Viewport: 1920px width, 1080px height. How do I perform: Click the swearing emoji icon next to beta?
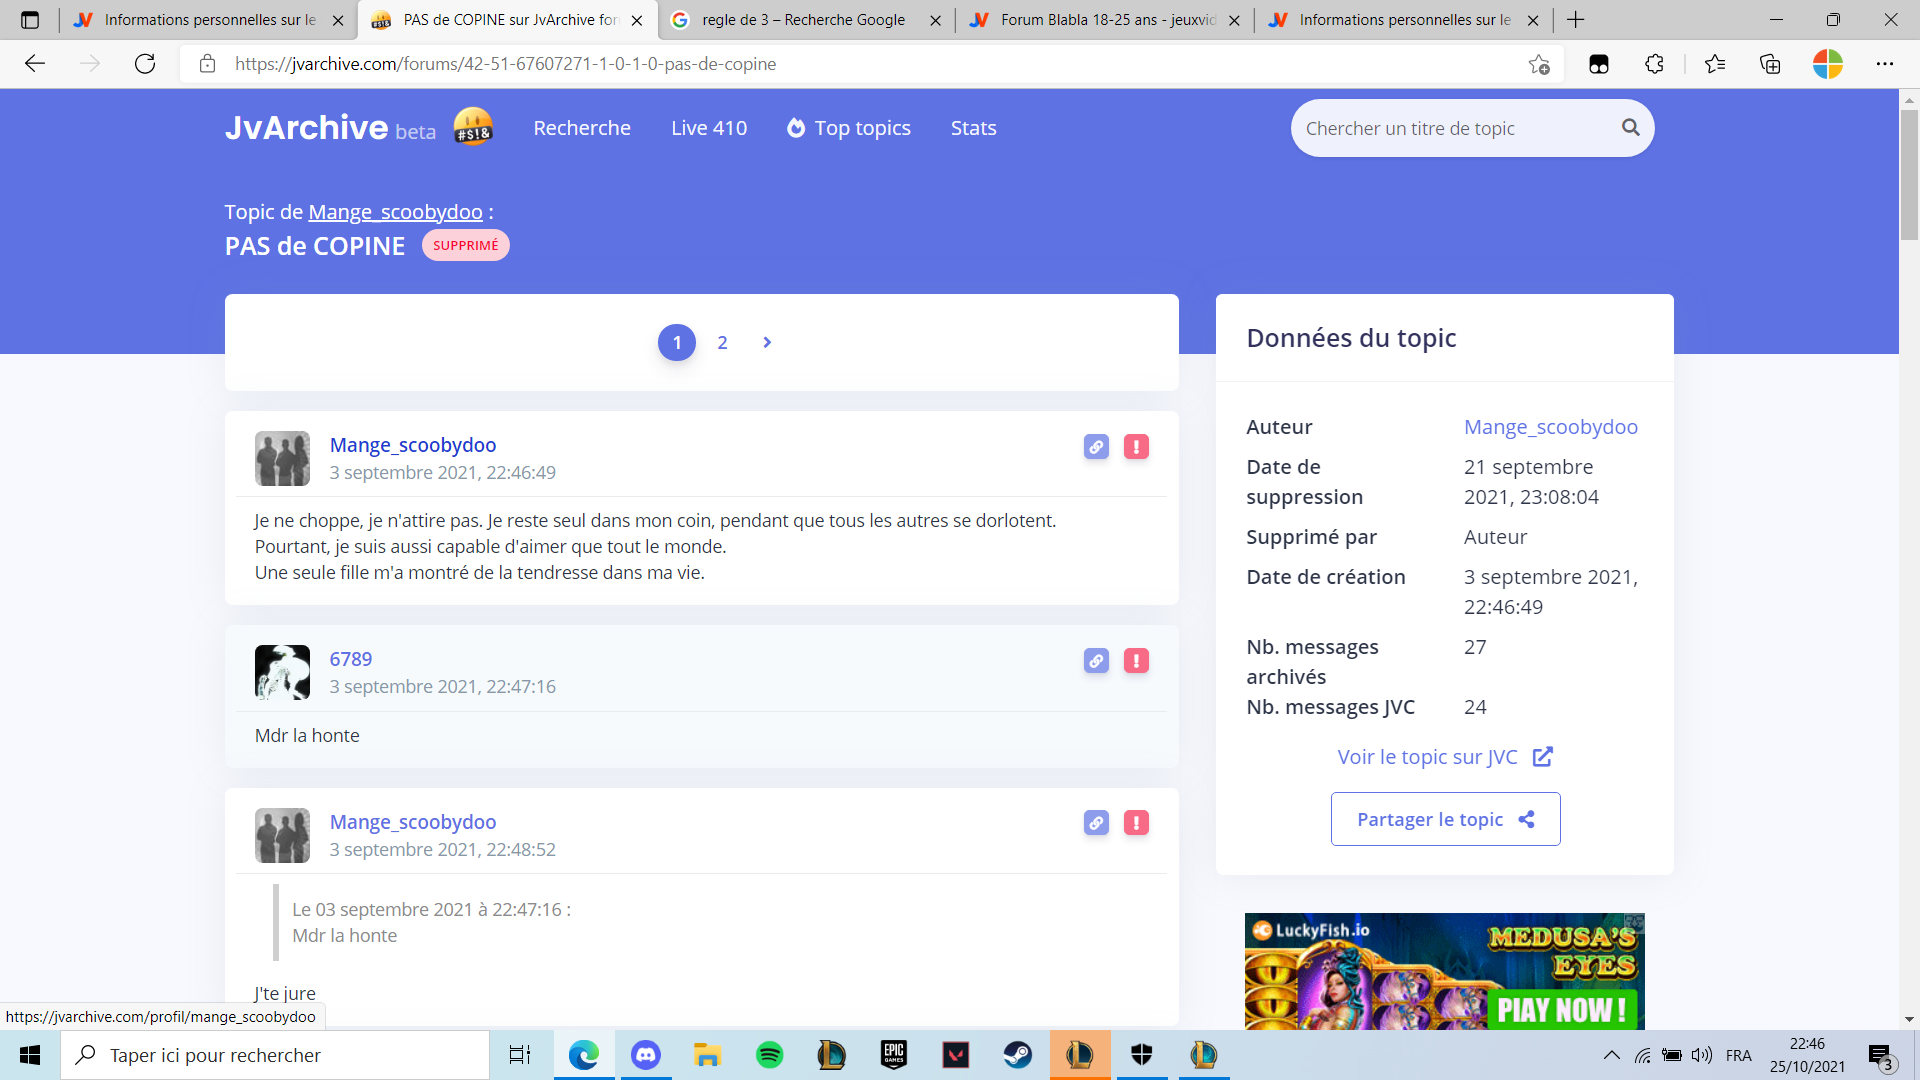click(x=473, y=128)
